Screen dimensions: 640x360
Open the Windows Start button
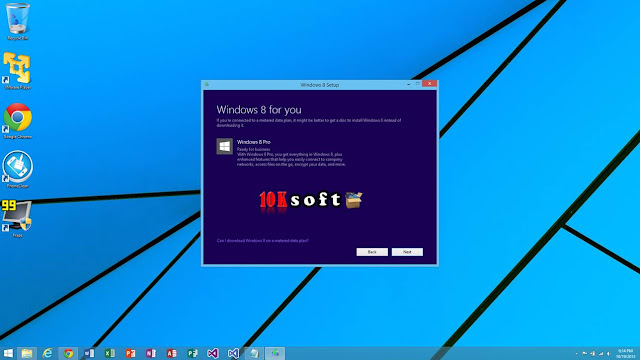pyautogui.click(x=8, y=353)
